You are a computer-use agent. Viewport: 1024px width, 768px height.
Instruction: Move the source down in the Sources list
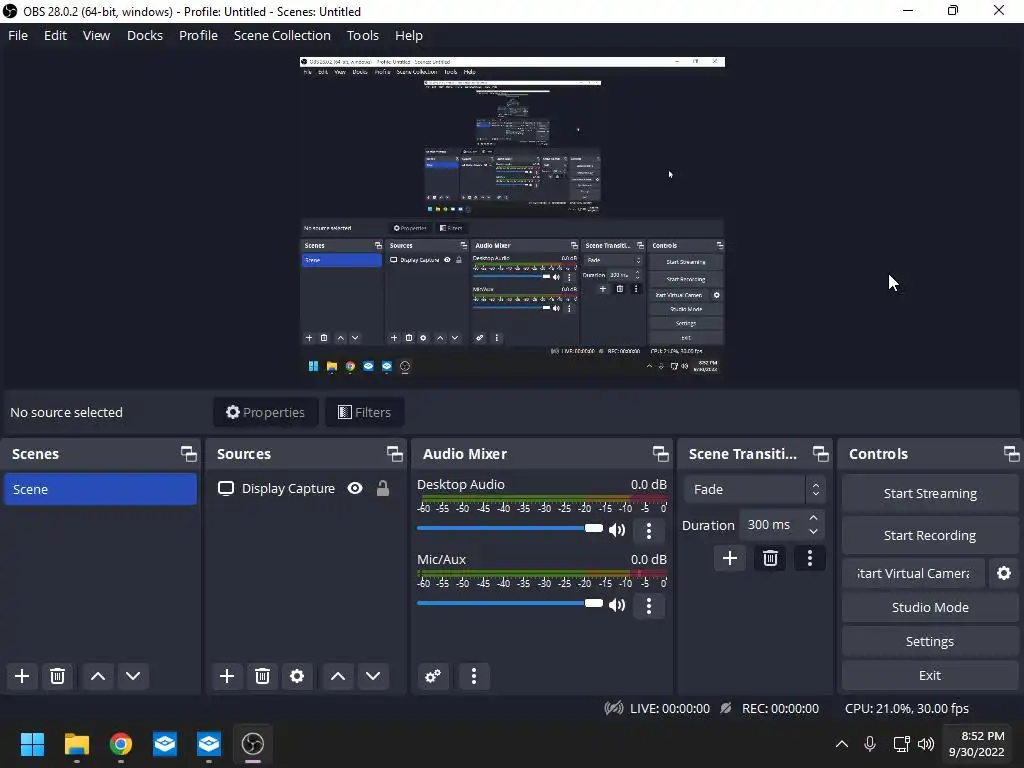373,676
